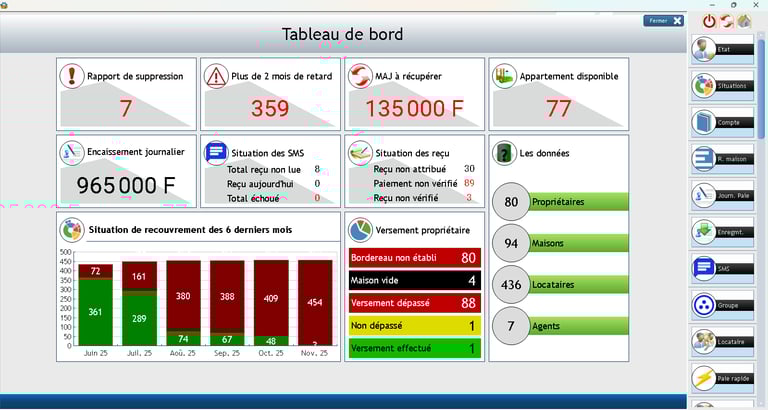The height and width of the screenshot is (410, 768).
Task: Click the Situation des SMS chat icon
Action: (x=216, y=153)
